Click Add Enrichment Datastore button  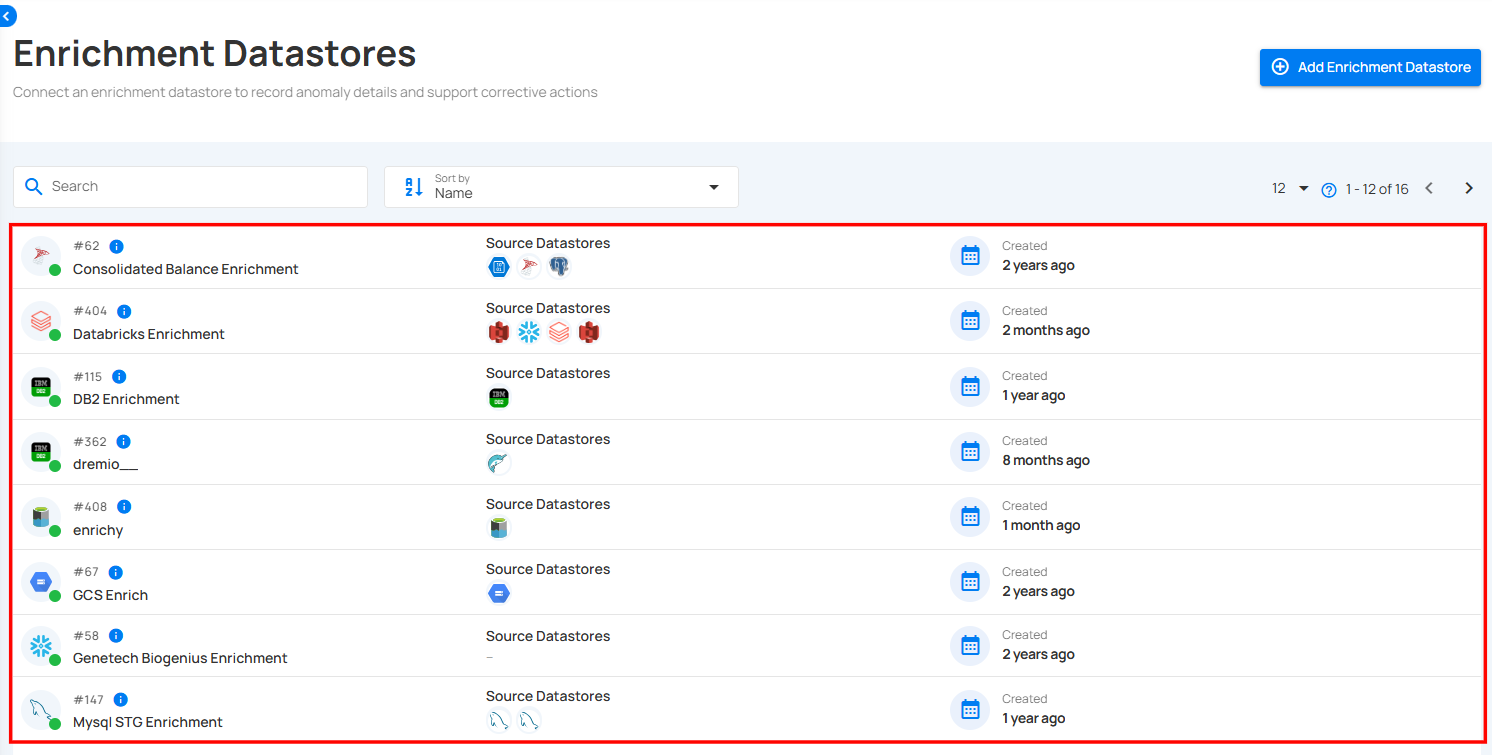tap(1370, 67)
